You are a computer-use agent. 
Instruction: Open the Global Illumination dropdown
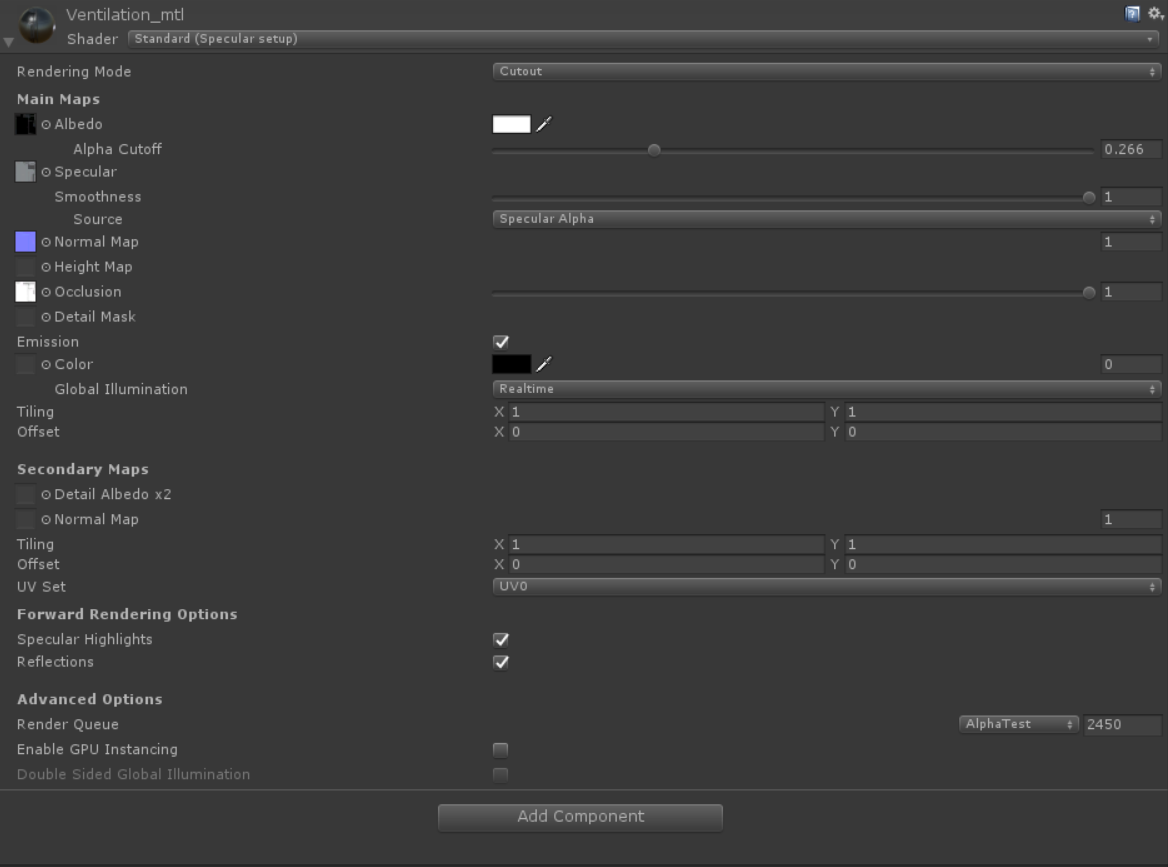(826, 388)
